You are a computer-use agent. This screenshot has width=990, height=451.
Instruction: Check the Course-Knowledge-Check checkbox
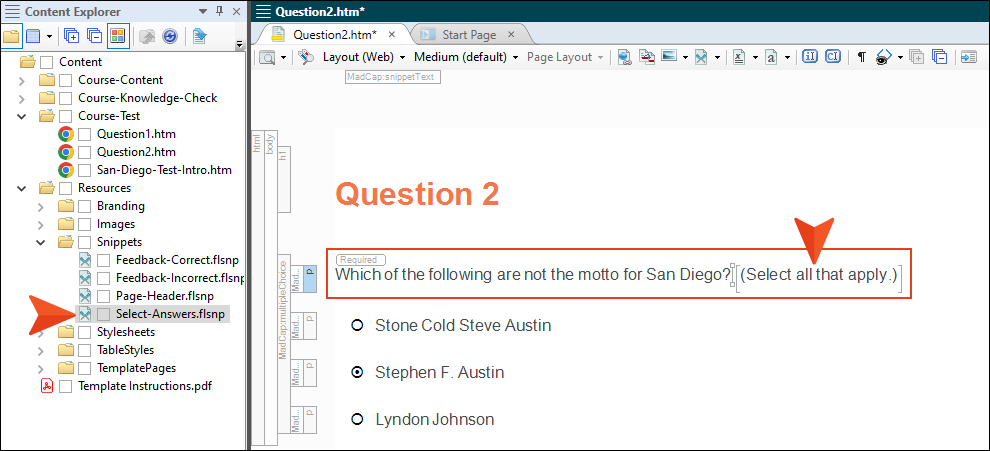click(65, 98)
